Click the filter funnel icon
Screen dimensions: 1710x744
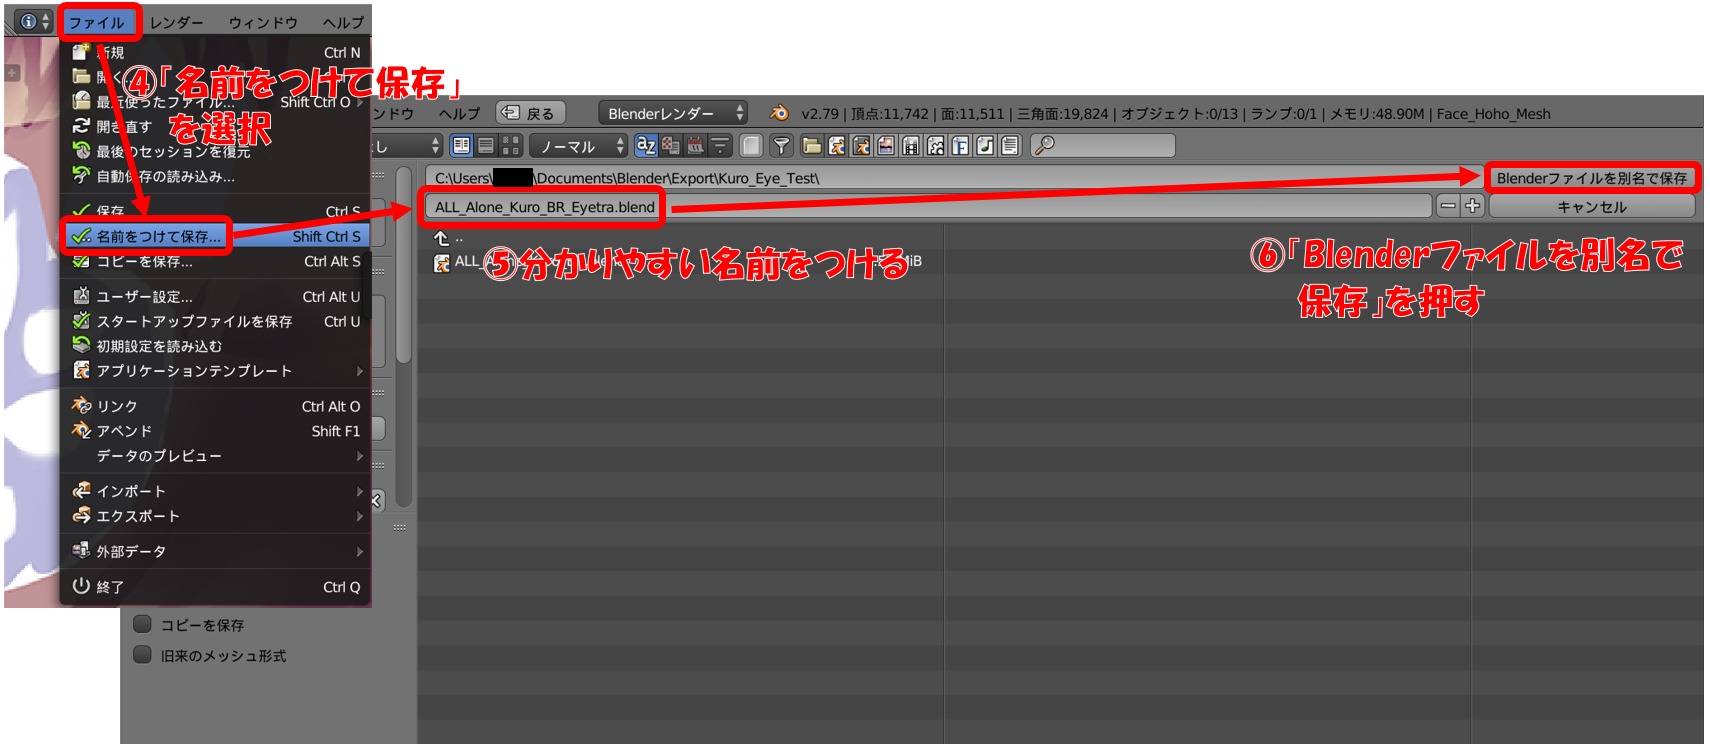point(781,146)
